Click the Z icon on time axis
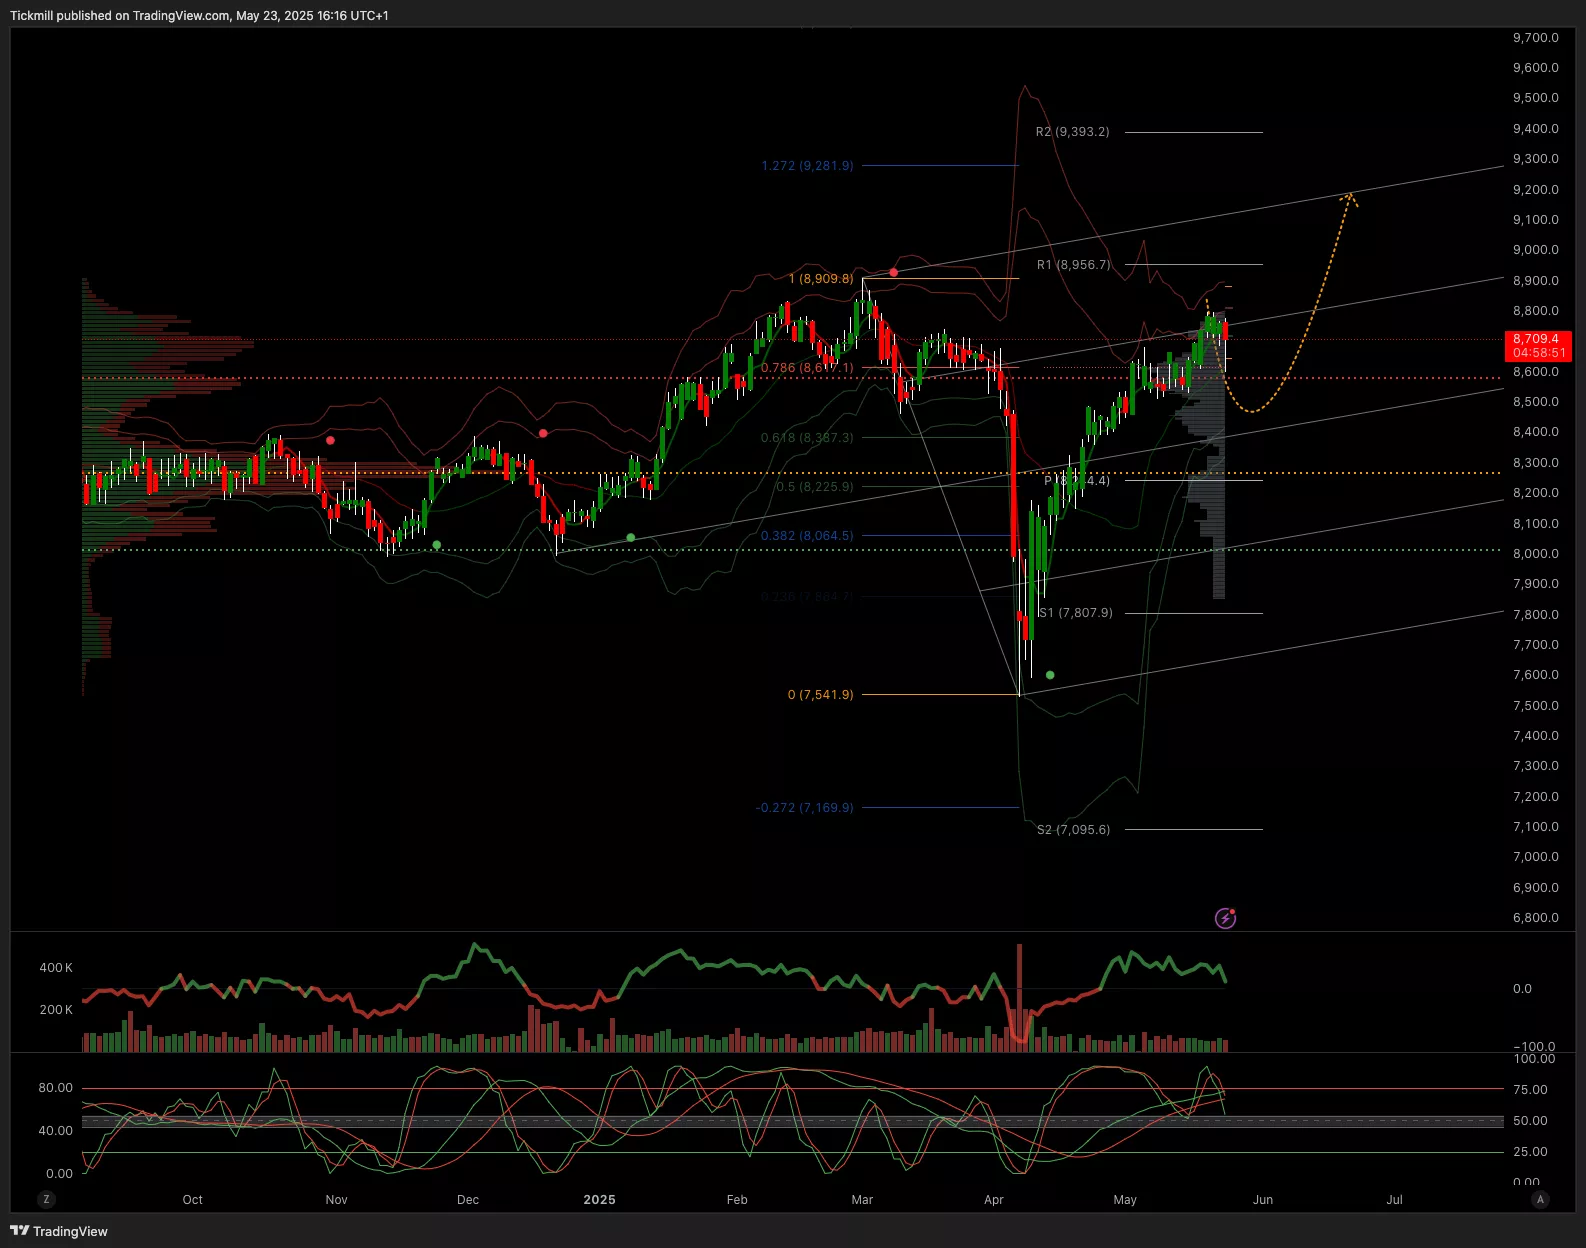Viewport: 1586px width, 1248px height. click(46, 1199)
